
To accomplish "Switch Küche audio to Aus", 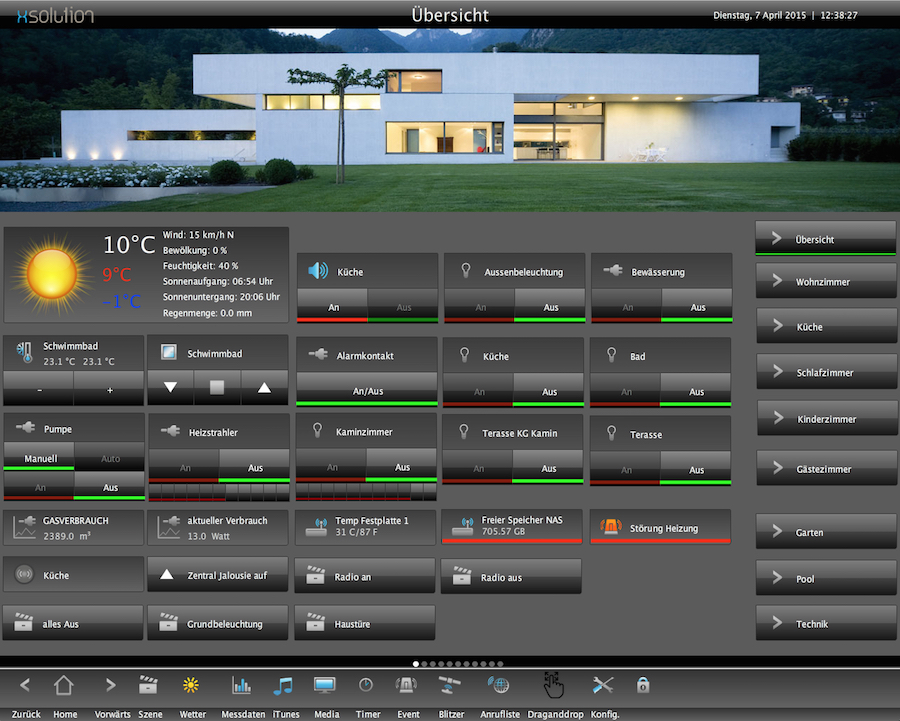I will click(x=403, y=307).
